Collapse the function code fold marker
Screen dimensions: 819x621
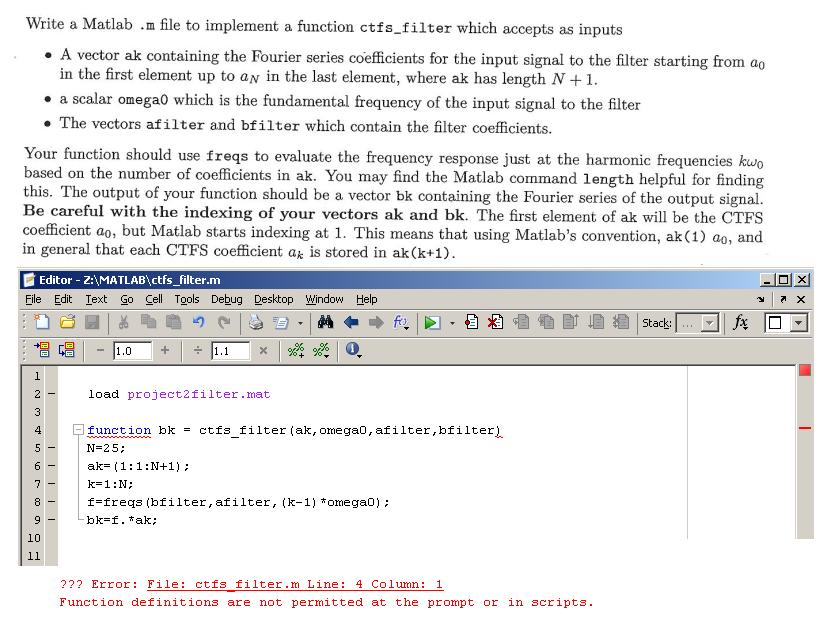coord(78,430)
